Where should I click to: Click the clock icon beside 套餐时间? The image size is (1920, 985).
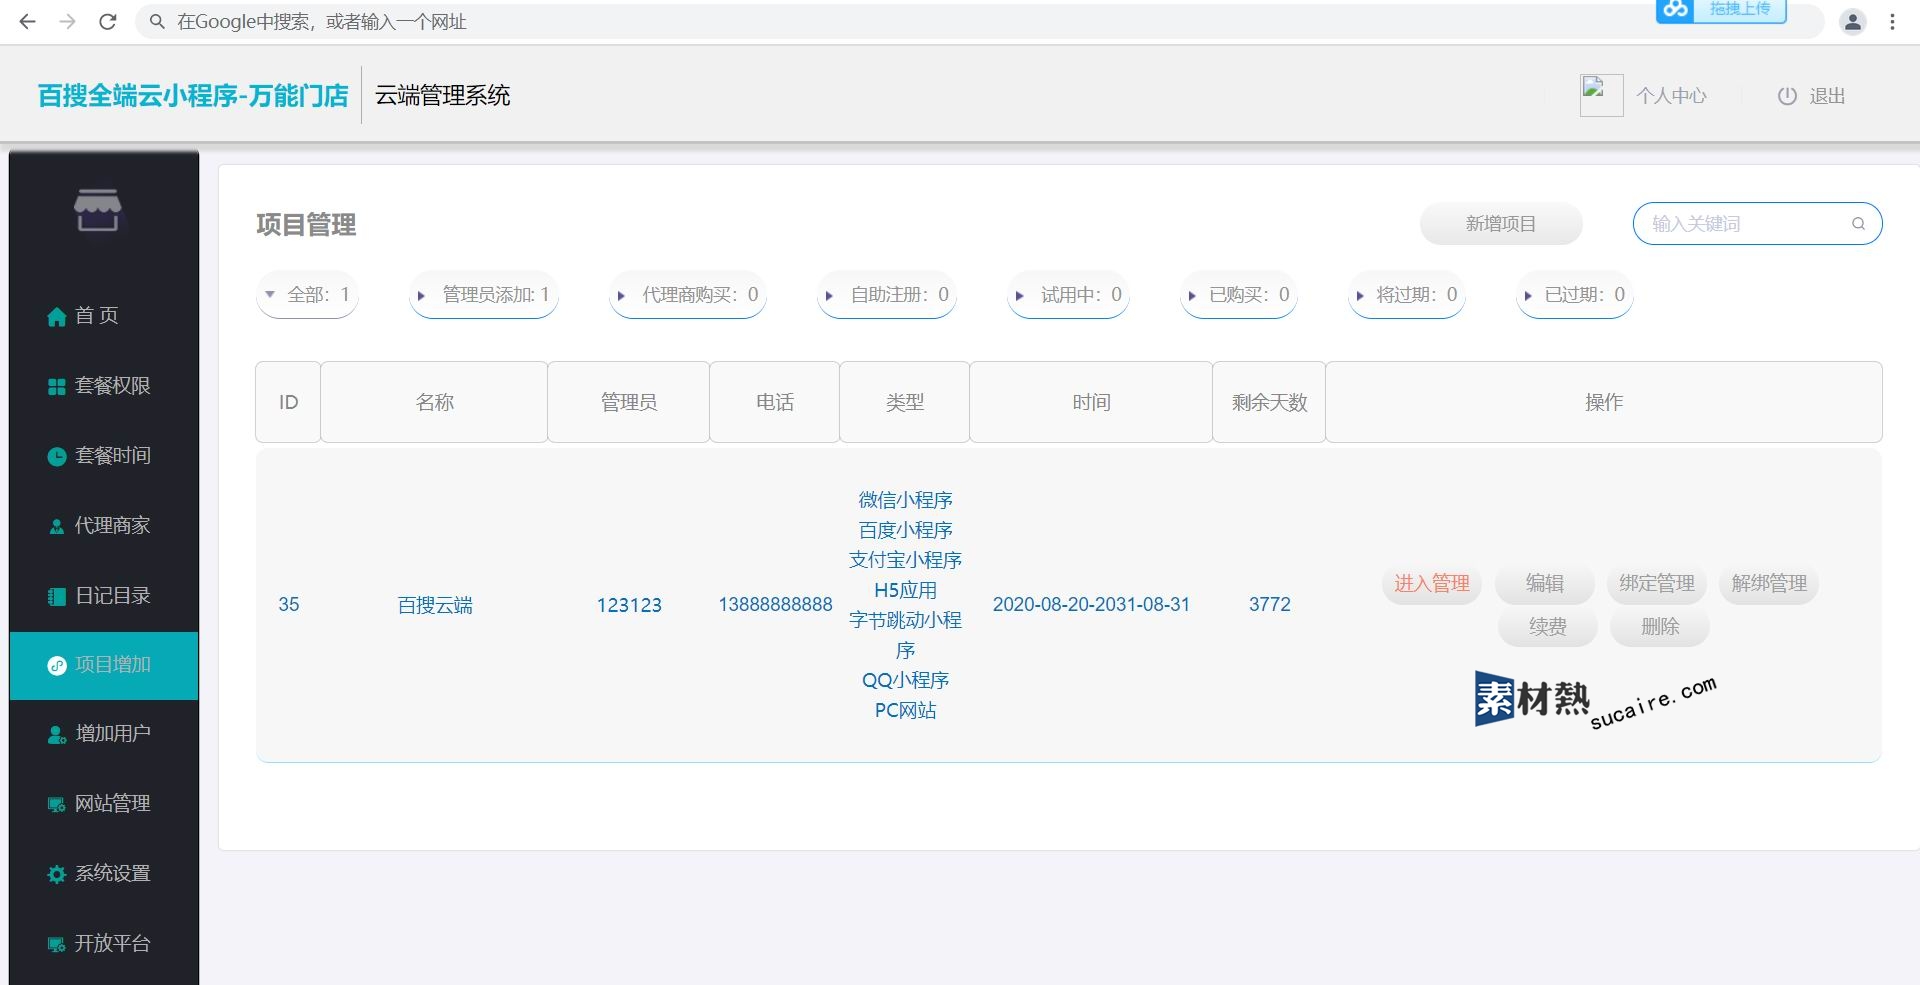pos(57,456)
